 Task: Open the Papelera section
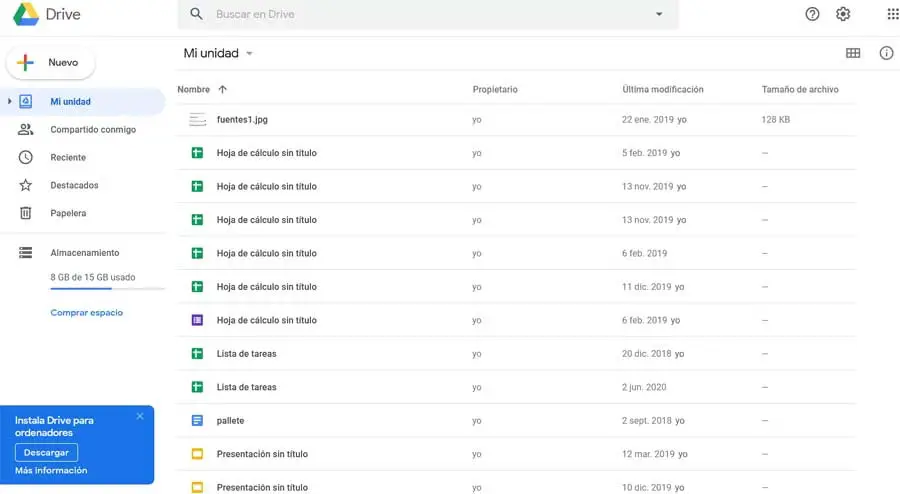(x=68, y=213)
